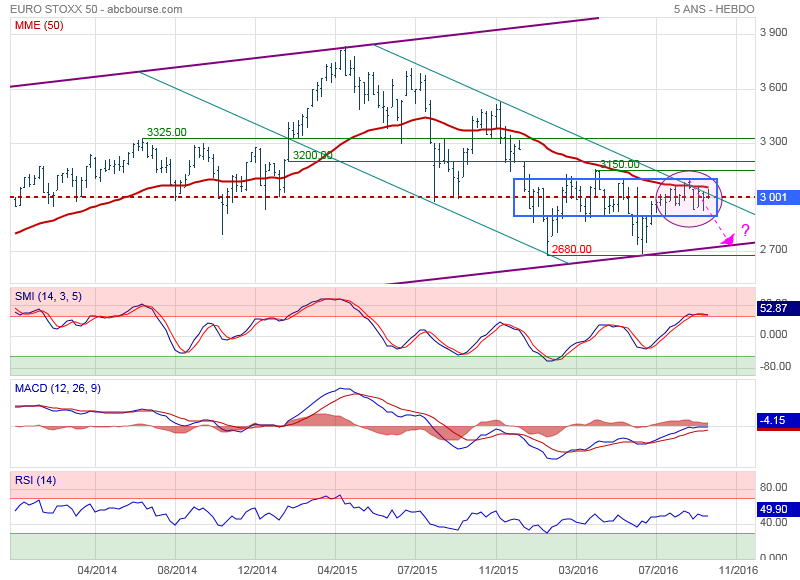
Task: Click the 07/2016 date axis label
Action: coord(658,570)
